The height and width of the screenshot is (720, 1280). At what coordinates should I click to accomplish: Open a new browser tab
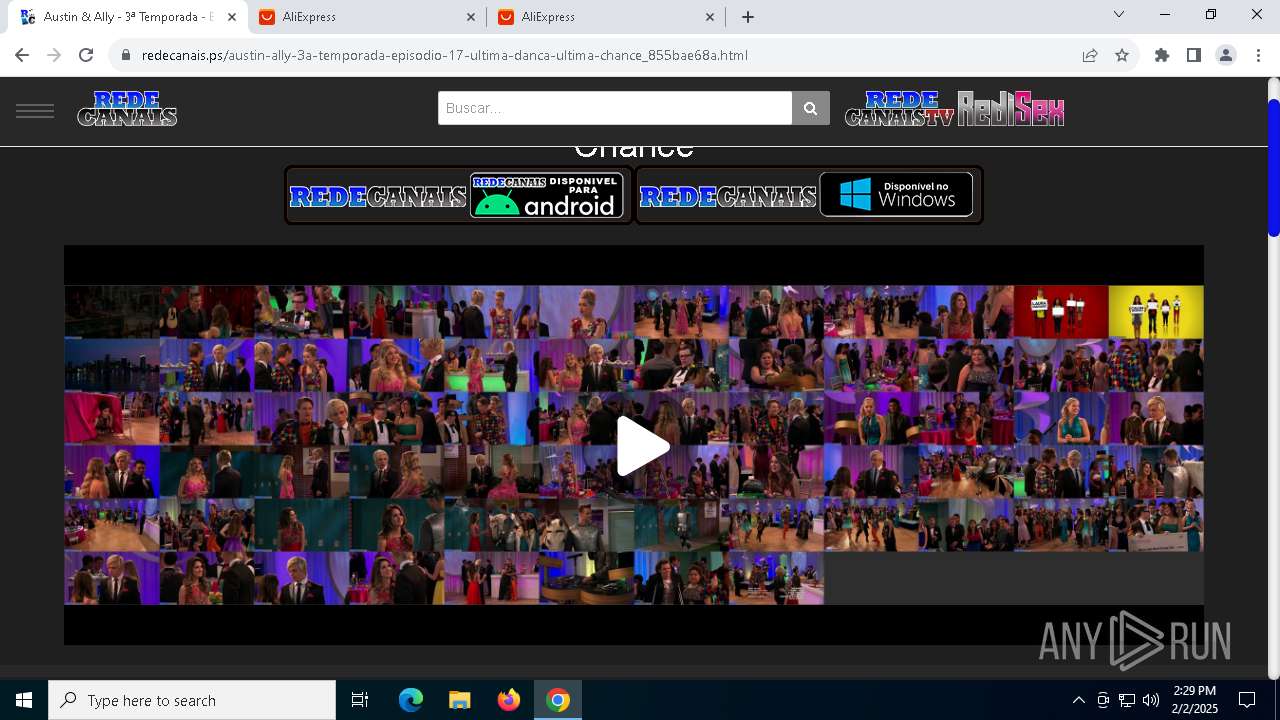tap(748, 17)
